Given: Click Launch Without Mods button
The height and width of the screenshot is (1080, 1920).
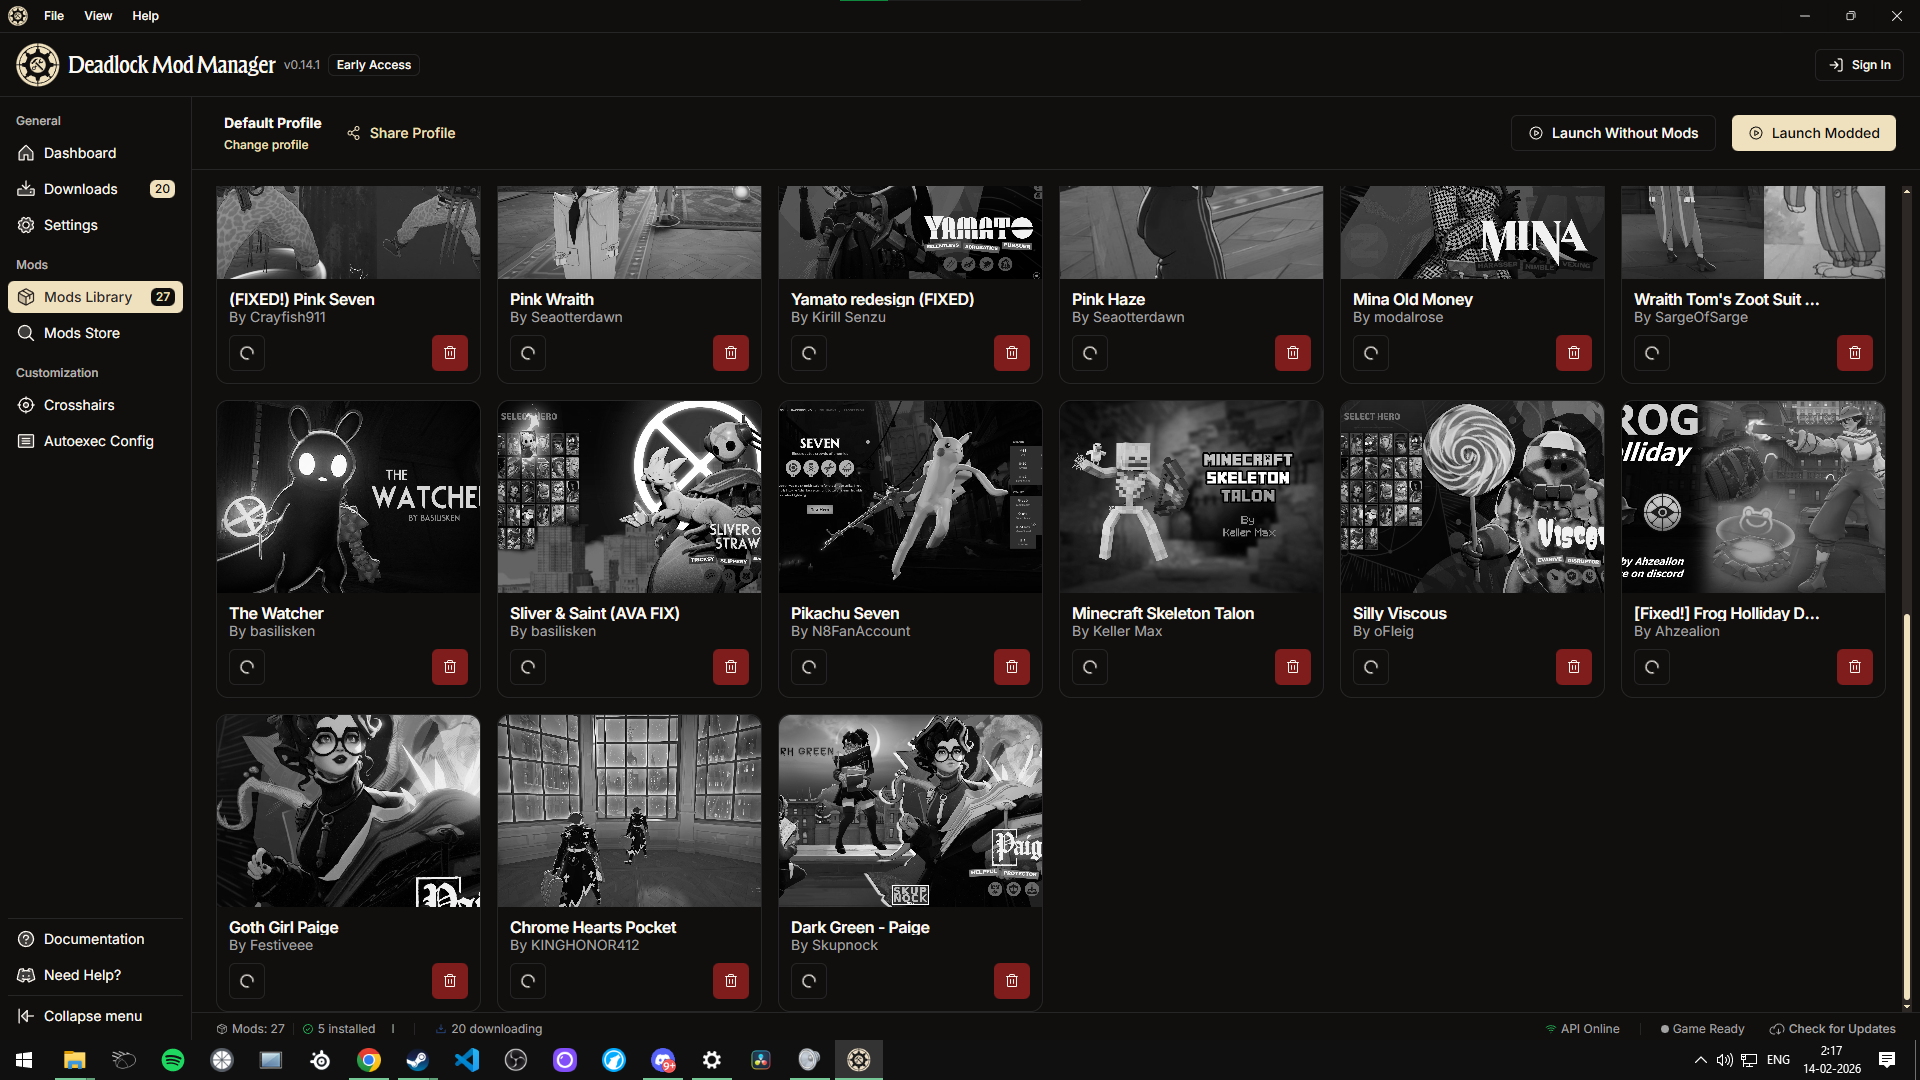Looking at the screenshot, I should (x=1612, y=133).
